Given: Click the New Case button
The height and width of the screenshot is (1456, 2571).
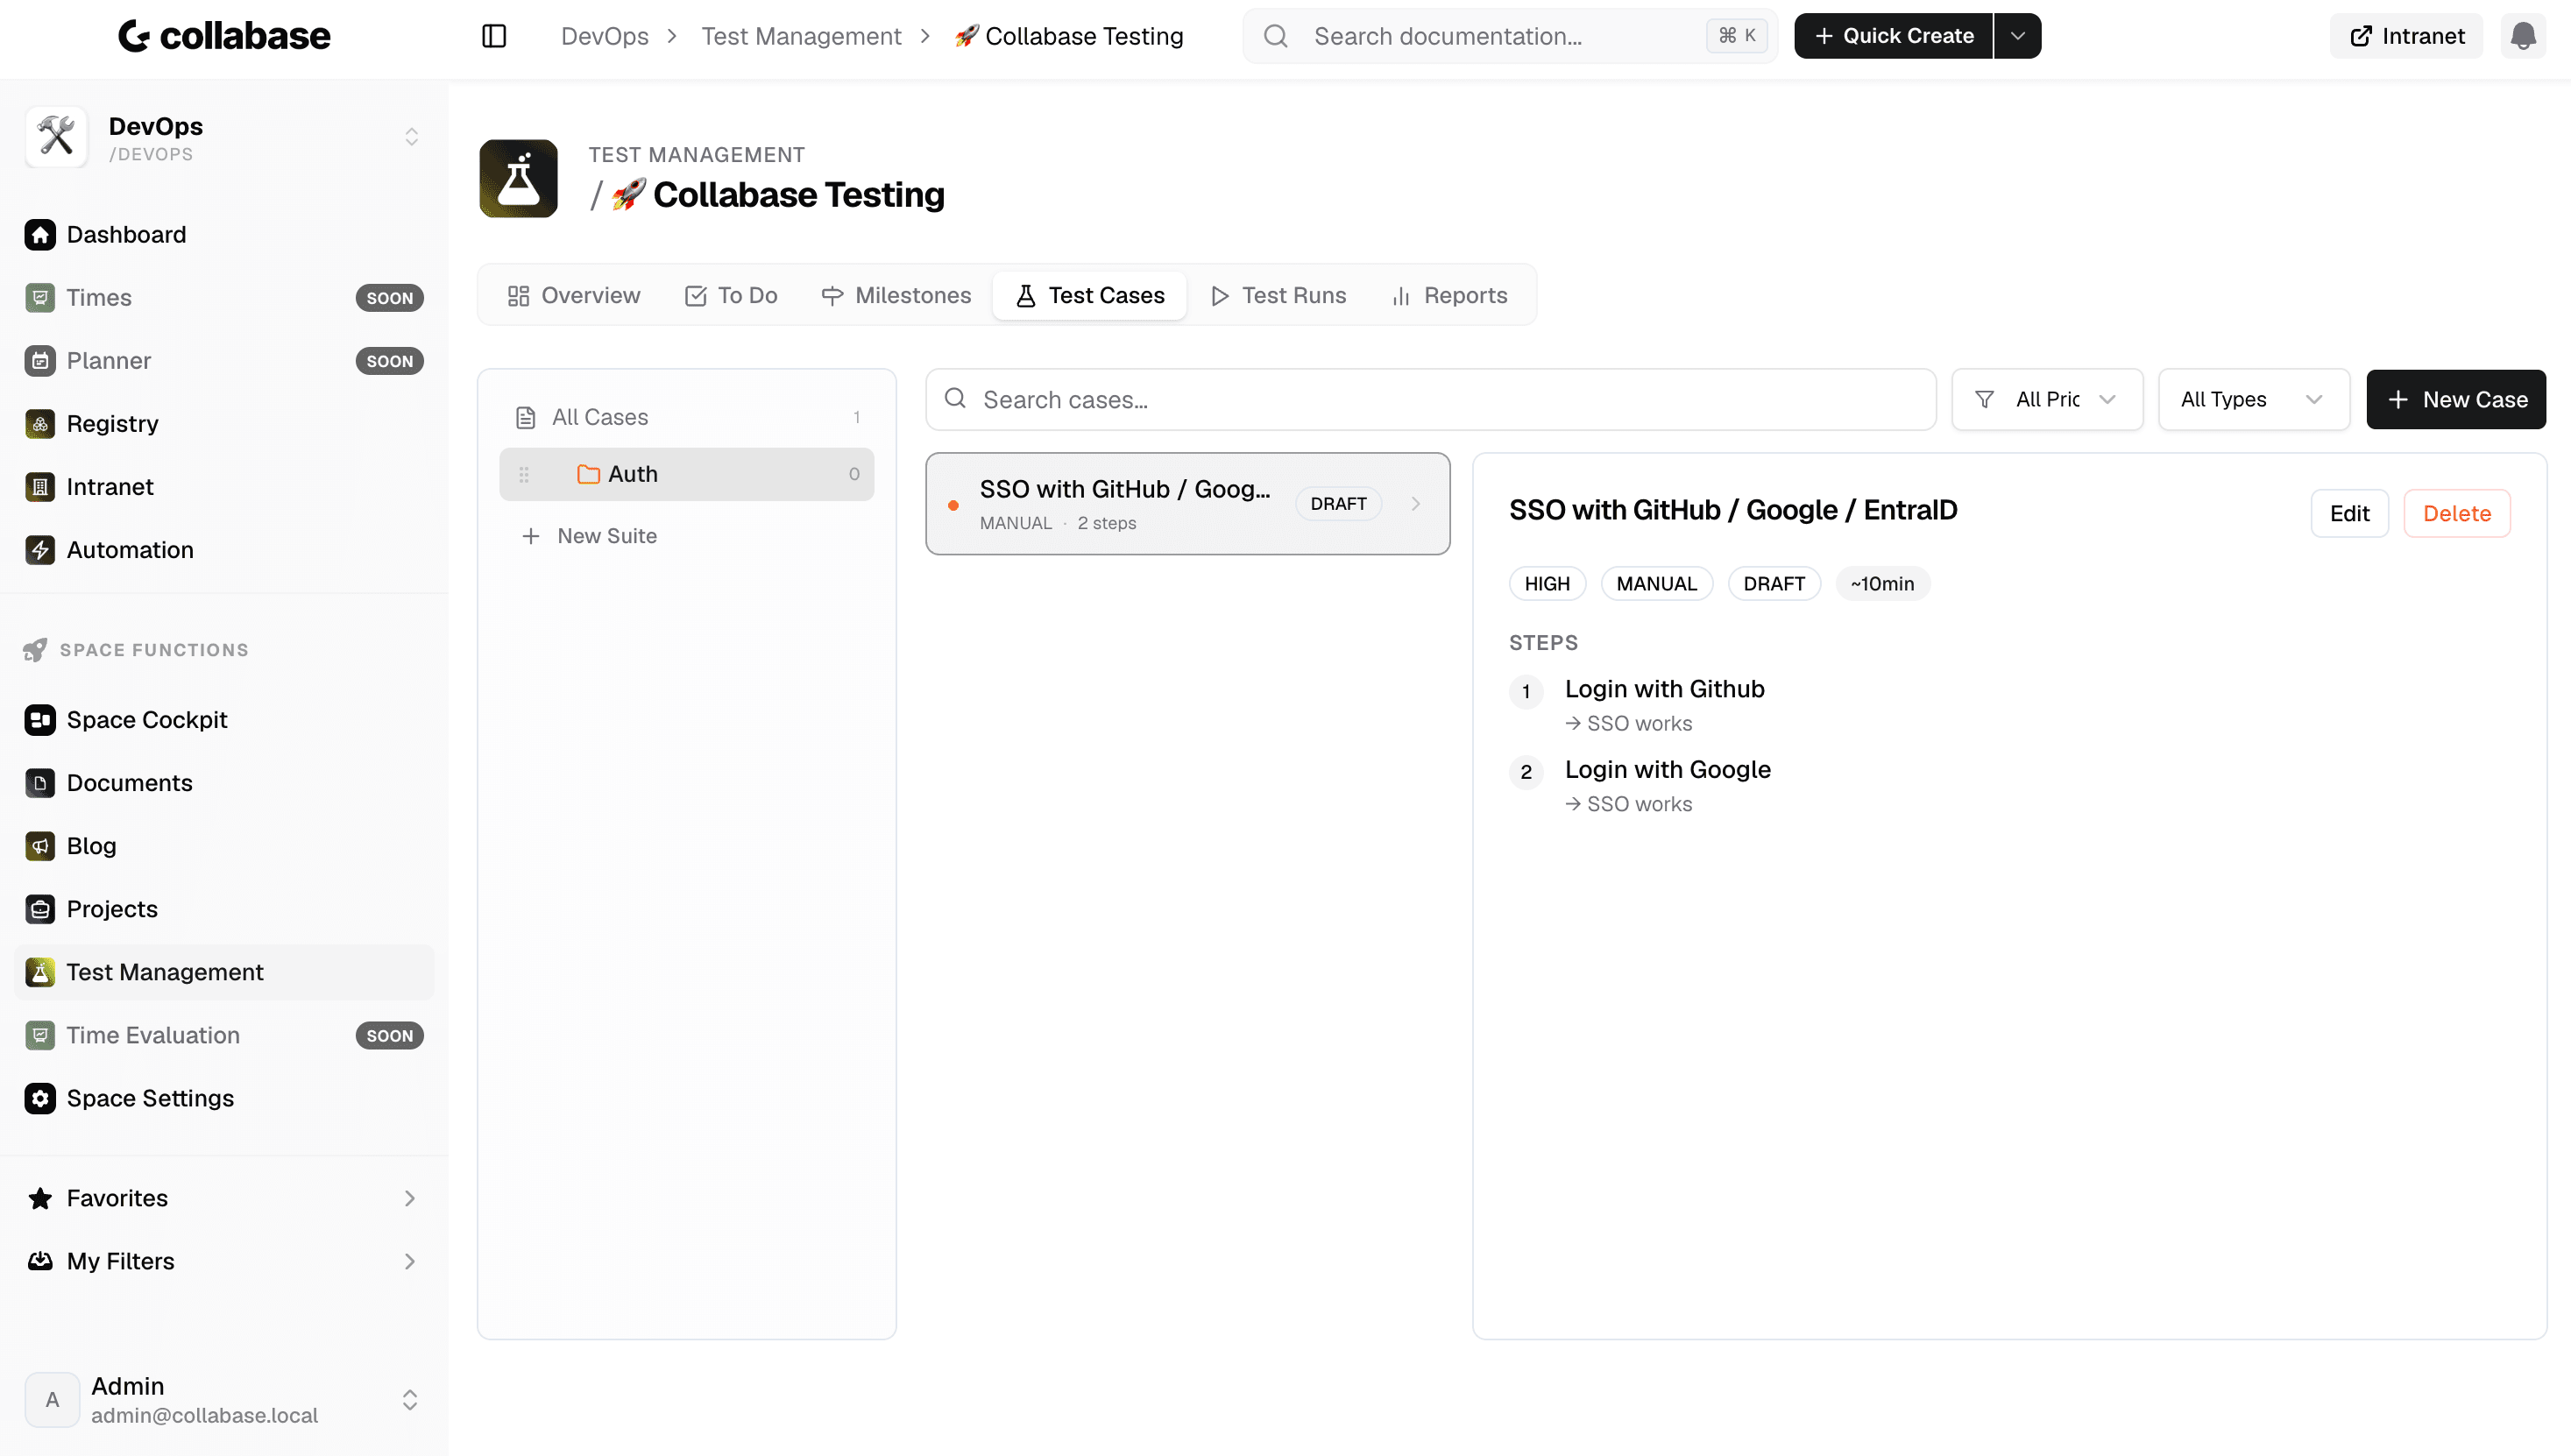Looking at the screenshot, I should point(2455,399).
